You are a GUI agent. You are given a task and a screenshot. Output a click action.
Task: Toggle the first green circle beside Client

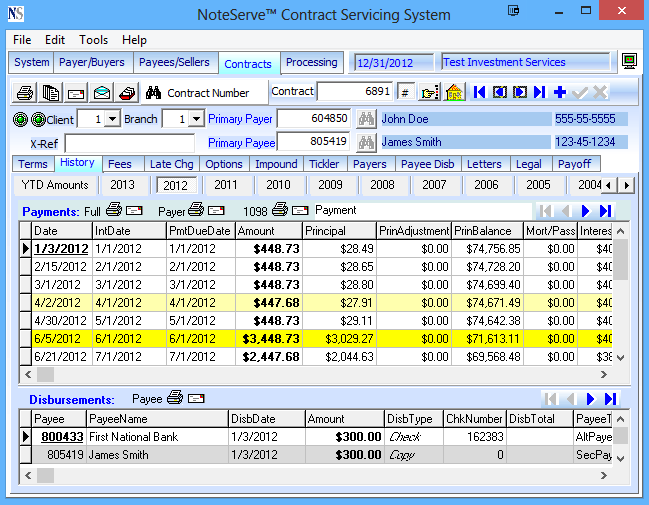click(x=22, y=119)
